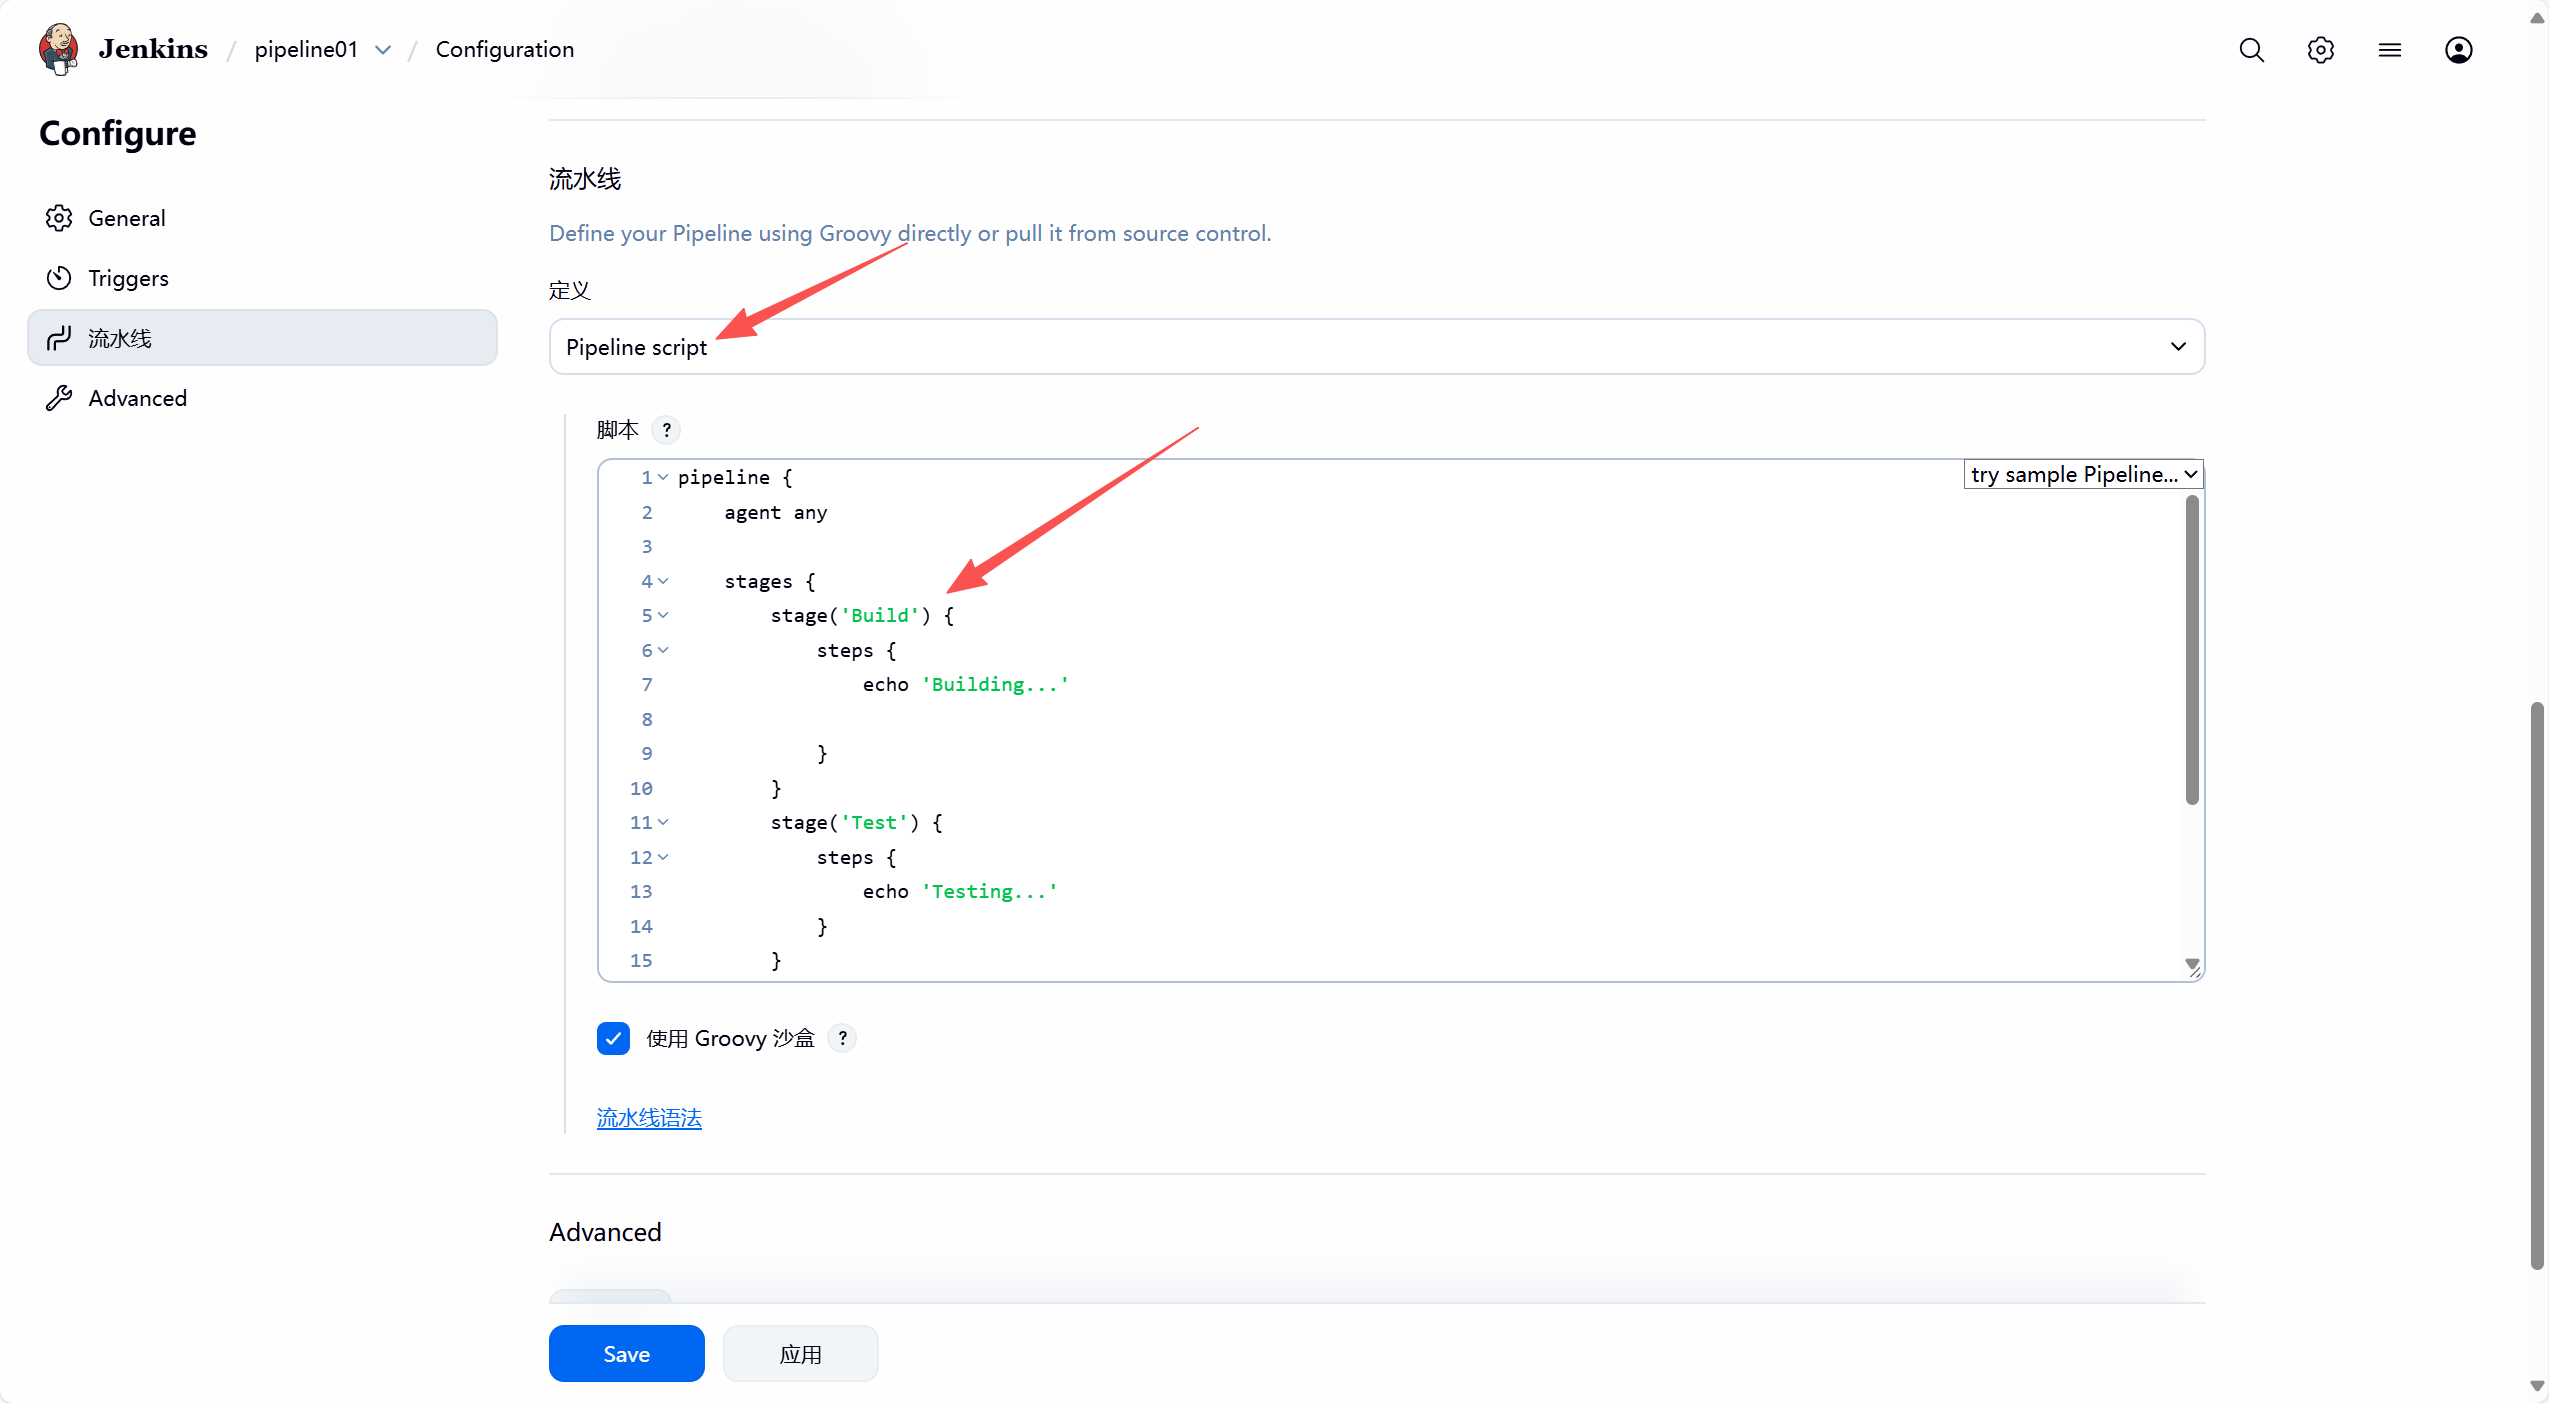Open the search magnifier icon
The width and height of the screenshot is (2549, 1403).
[2251, 50]
